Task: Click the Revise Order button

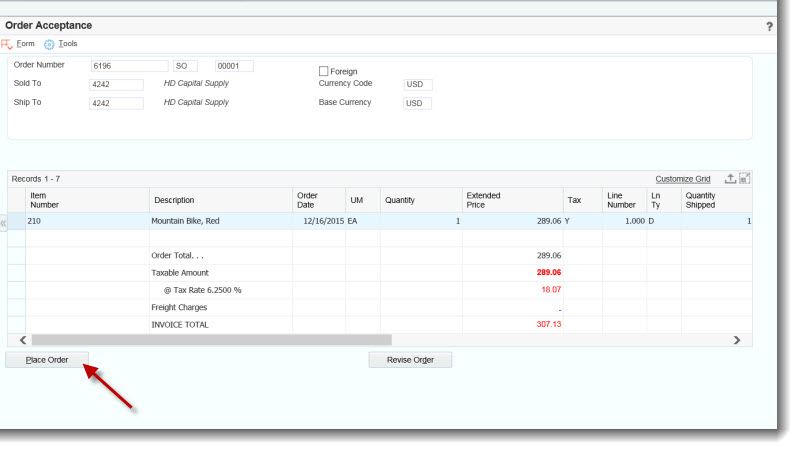Action: 410,360
